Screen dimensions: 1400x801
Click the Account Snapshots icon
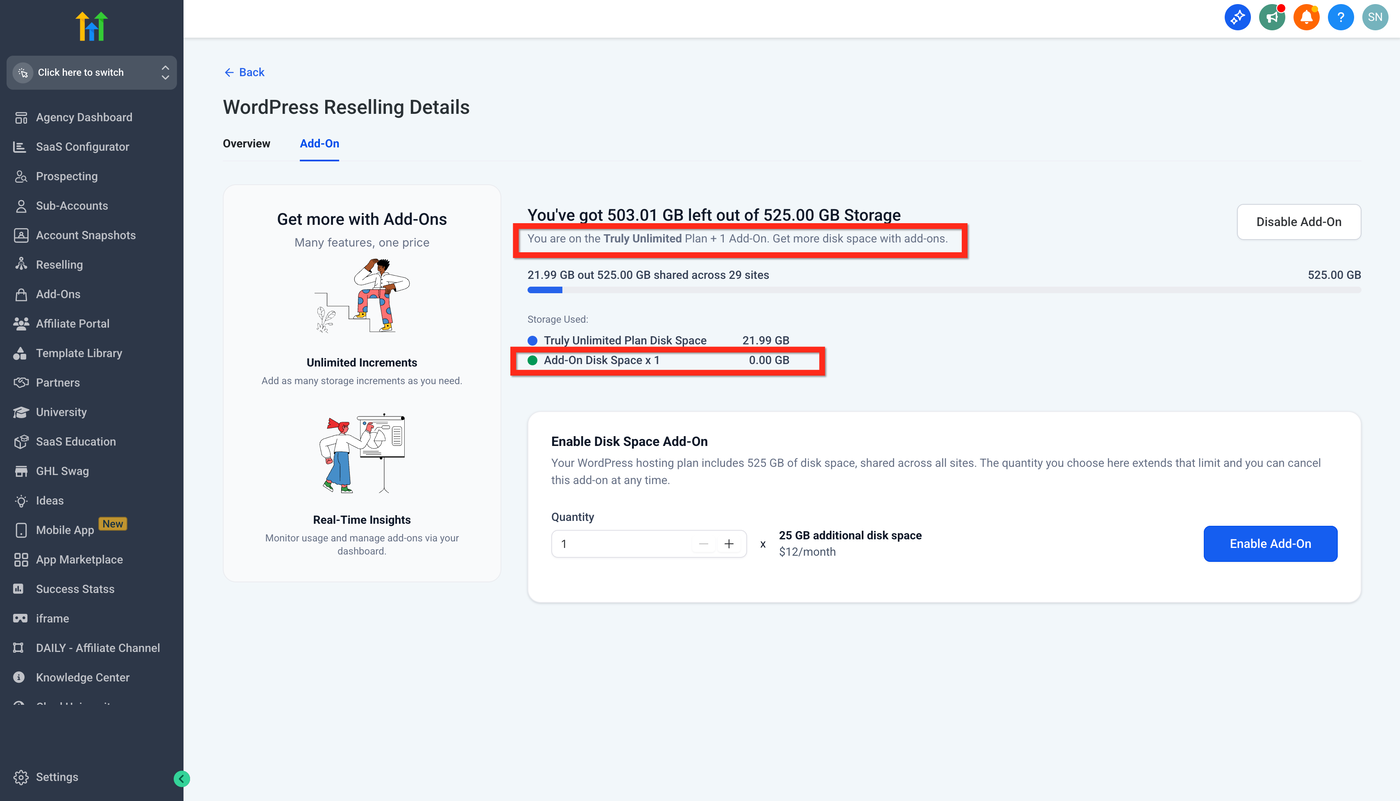point(21,235)
